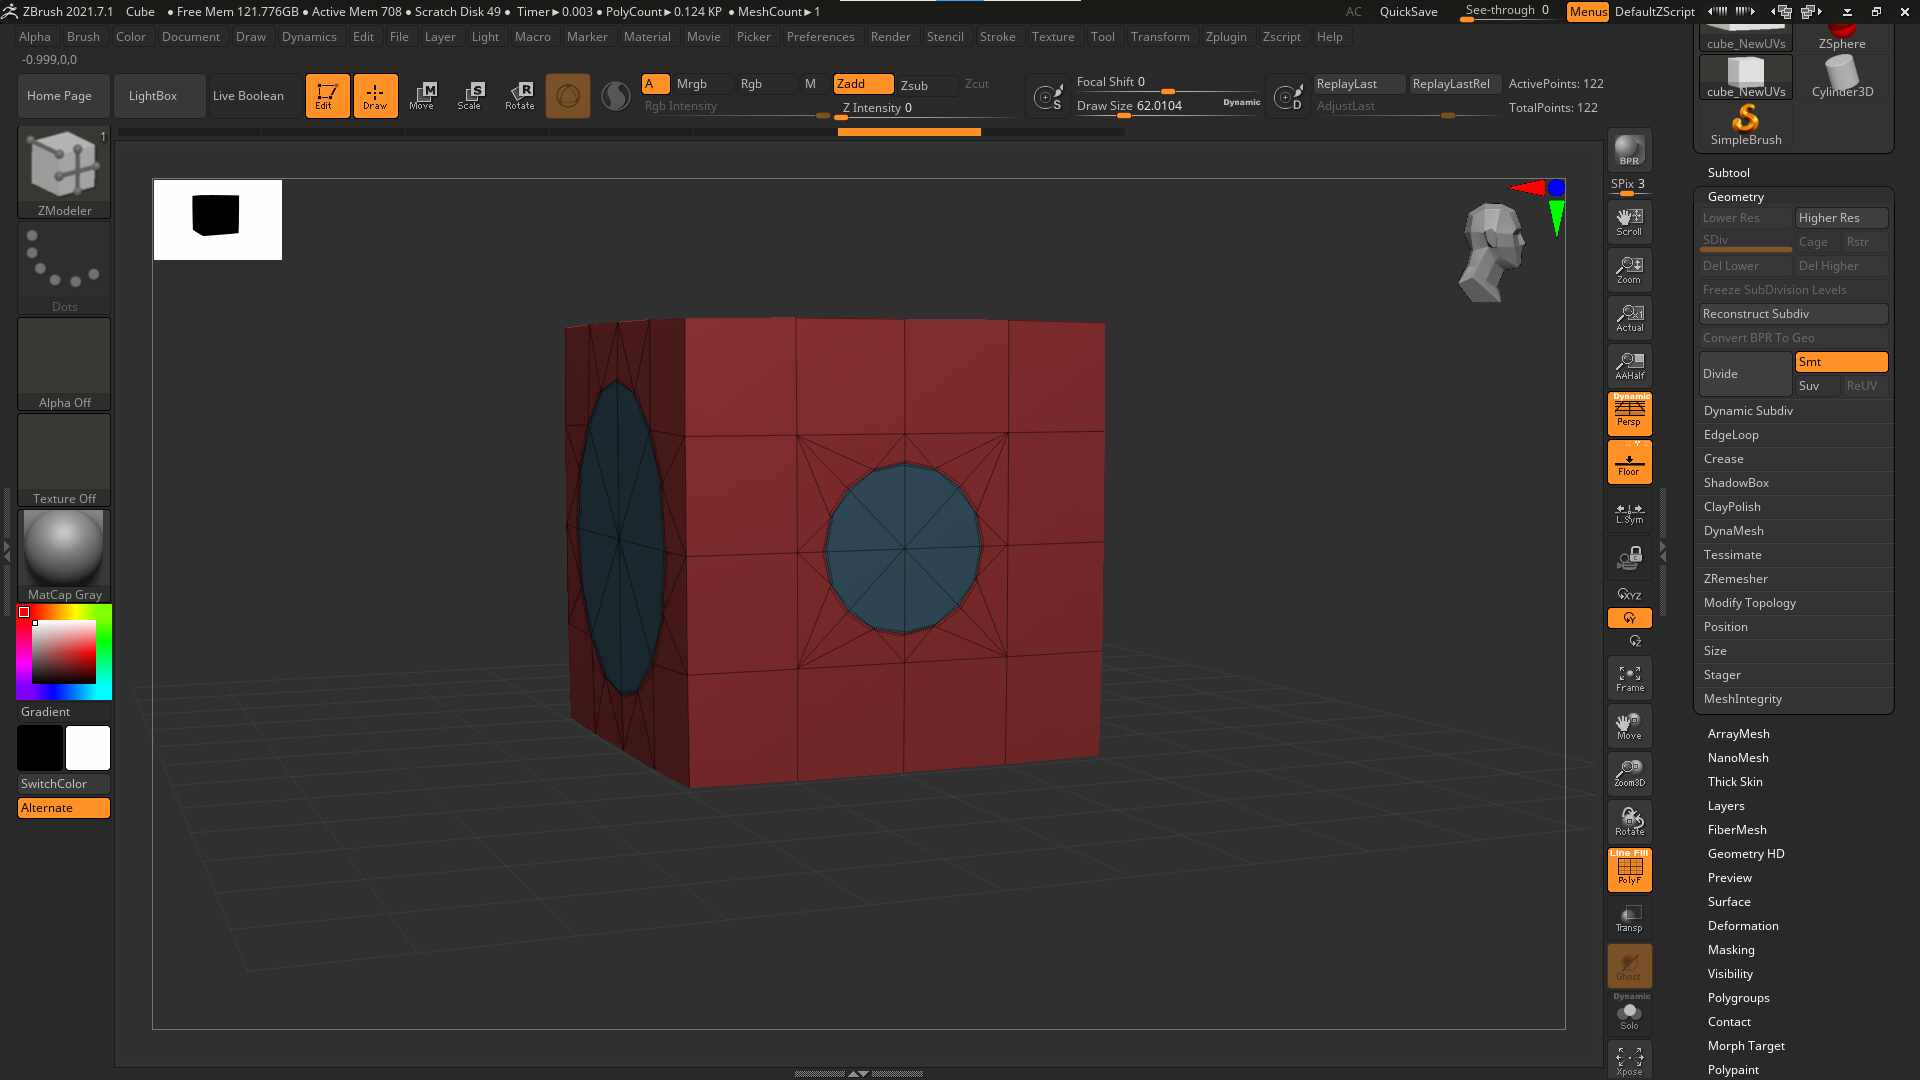Open the MatCap Gray material picker

(x=64, y=556)
